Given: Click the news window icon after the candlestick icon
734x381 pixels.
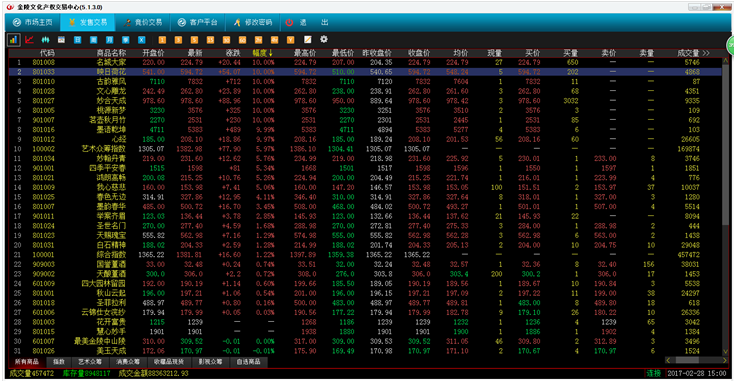Looking at the screenshot, I should pyautogui.click(x=61, y=40).
